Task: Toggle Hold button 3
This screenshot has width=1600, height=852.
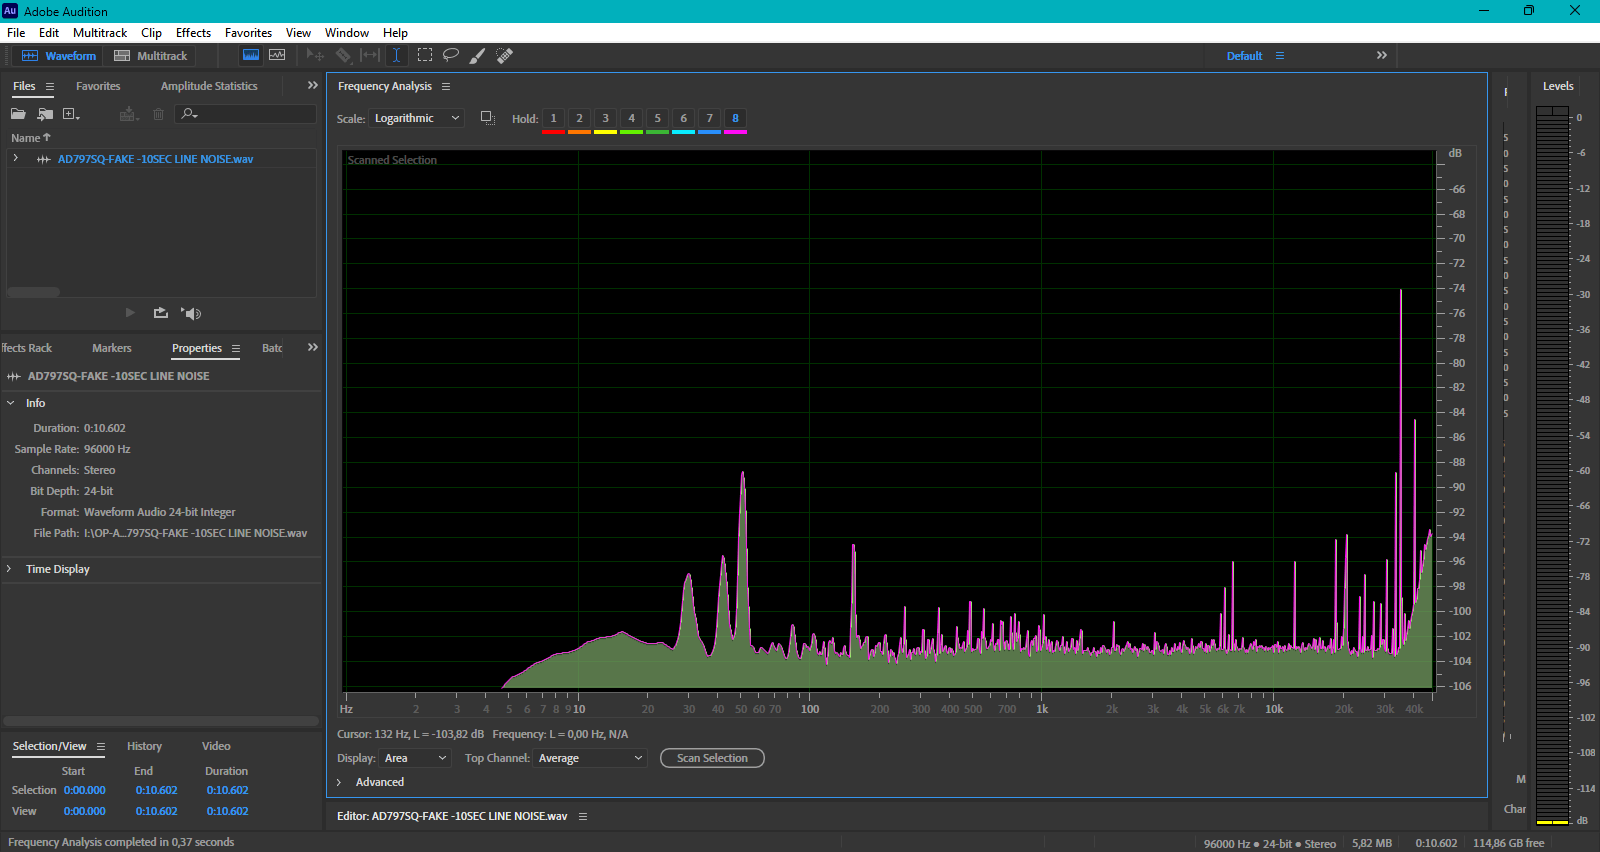Action: pyautogui.click(x=605, y=119)
